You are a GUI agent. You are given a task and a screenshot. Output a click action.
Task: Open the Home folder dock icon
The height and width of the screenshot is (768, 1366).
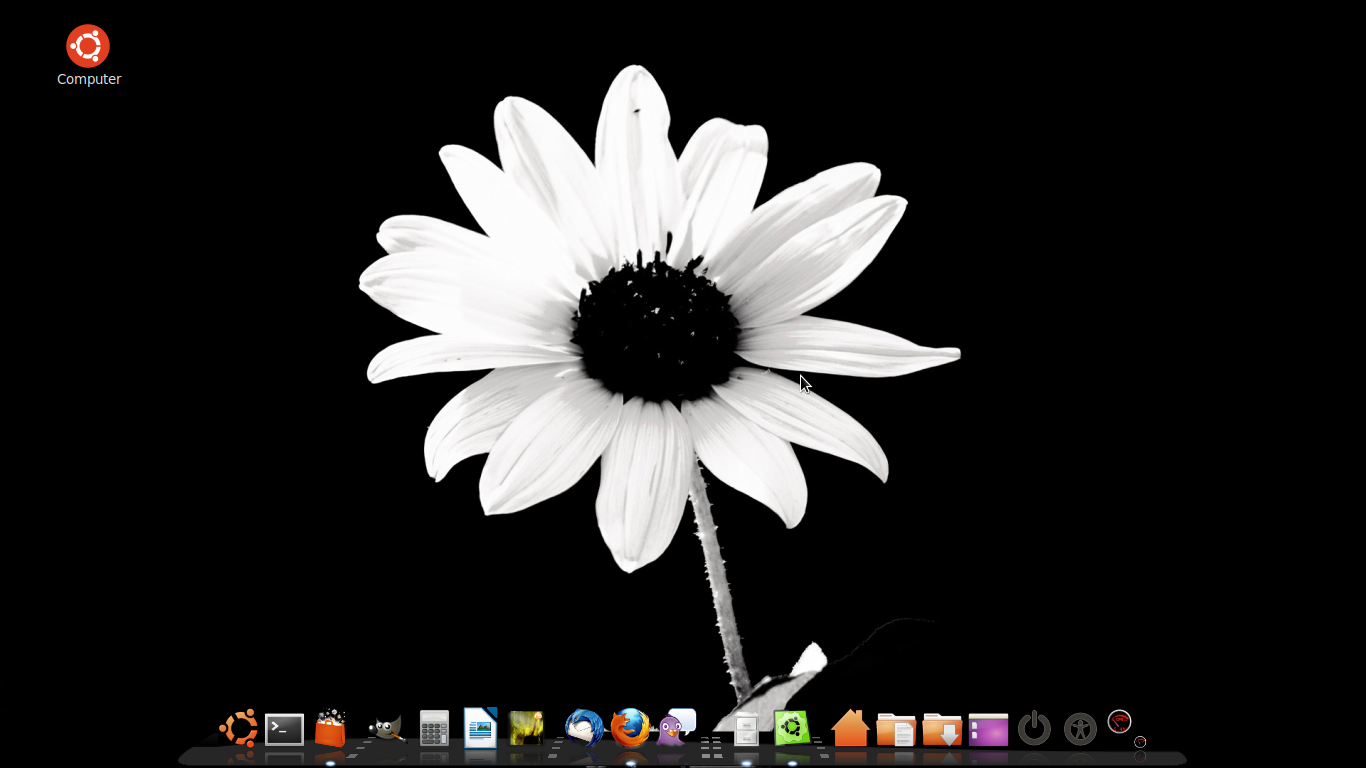click(850, 728)
